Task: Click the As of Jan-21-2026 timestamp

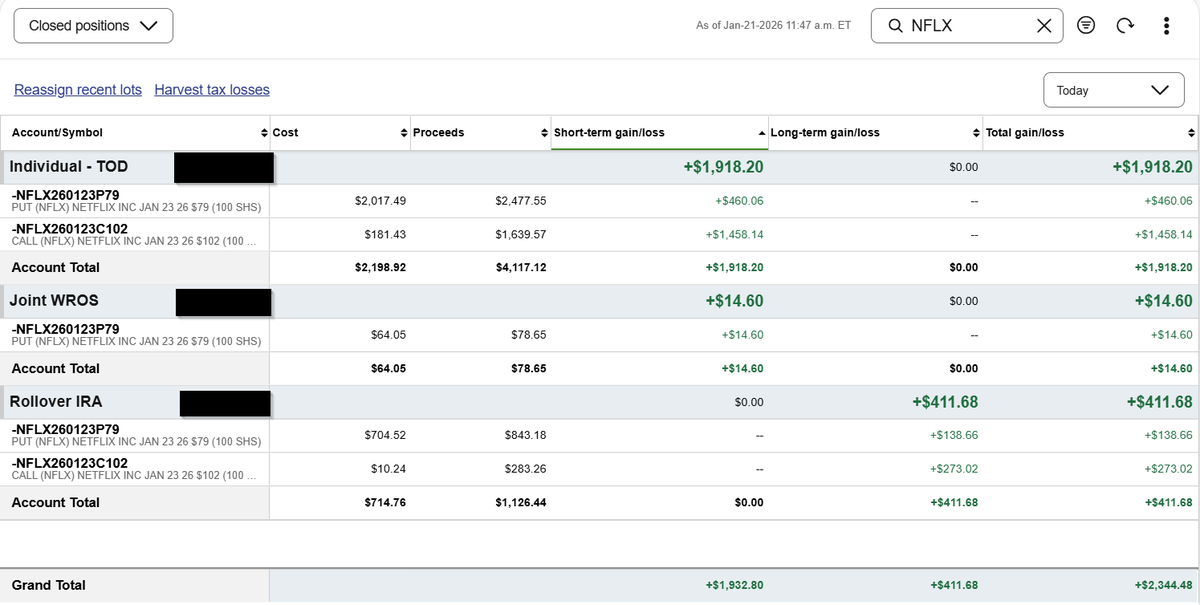Action: (773, 26)
